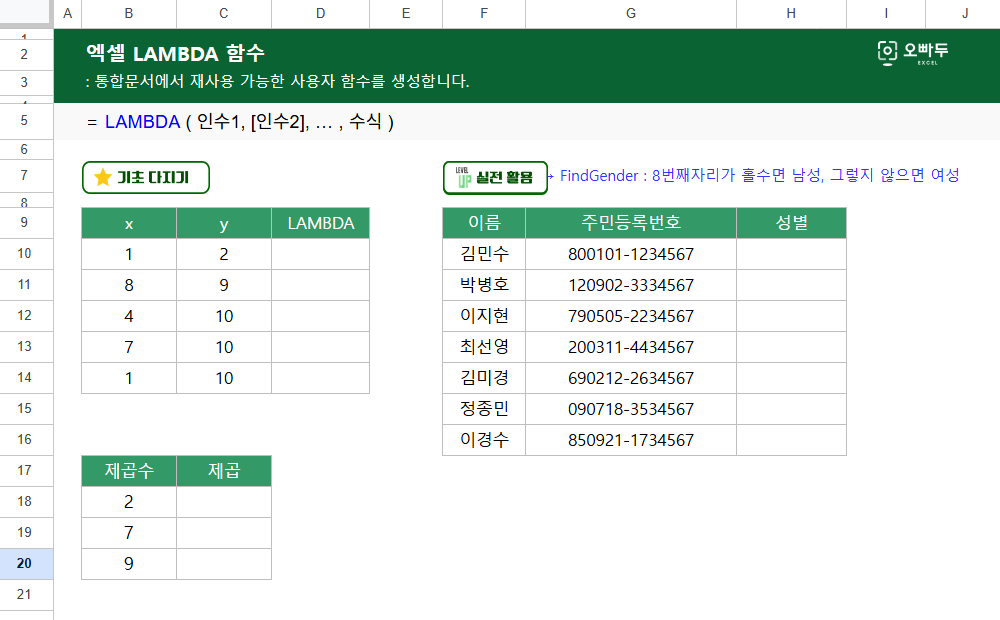The width and height of the screenshot is (1000, 620).
Task: Click ID number 090718-3534567
Action: pos(631,409)
